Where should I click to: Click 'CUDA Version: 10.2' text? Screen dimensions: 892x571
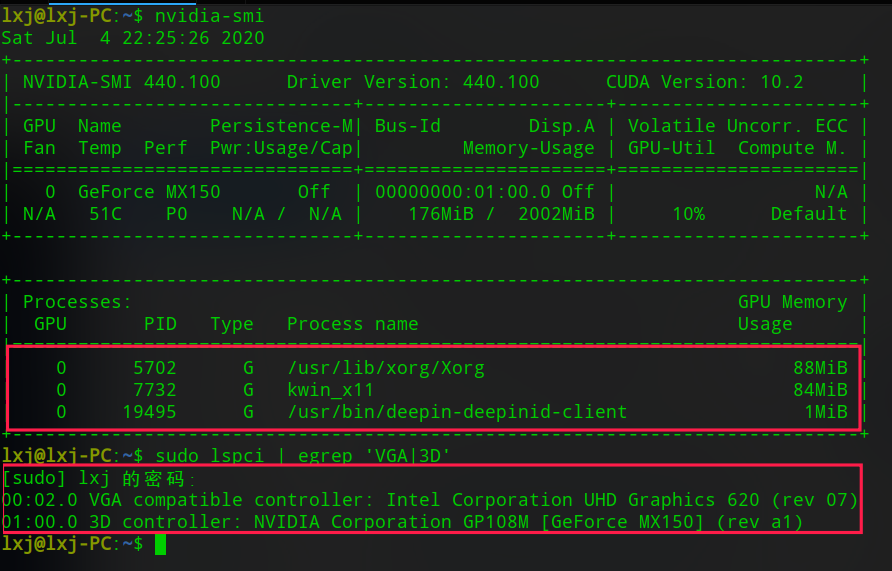[x=705, y=82]
